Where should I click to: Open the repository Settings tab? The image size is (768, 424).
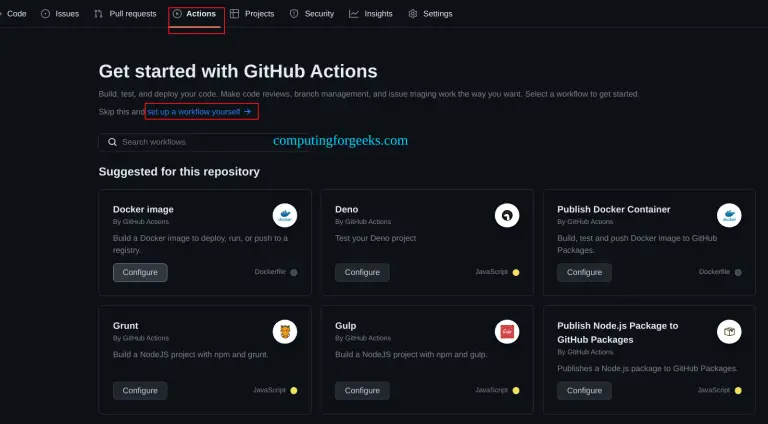(430, 14)
